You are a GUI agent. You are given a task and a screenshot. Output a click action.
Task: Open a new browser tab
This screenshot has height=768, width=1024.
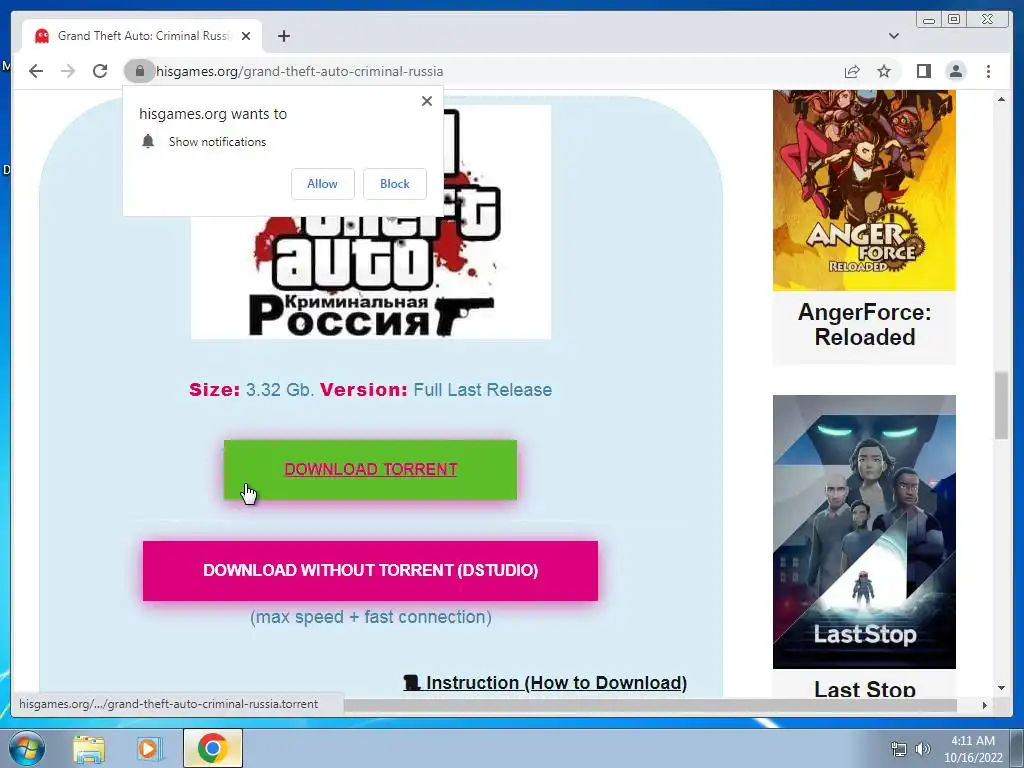click(x=283, y=36)
